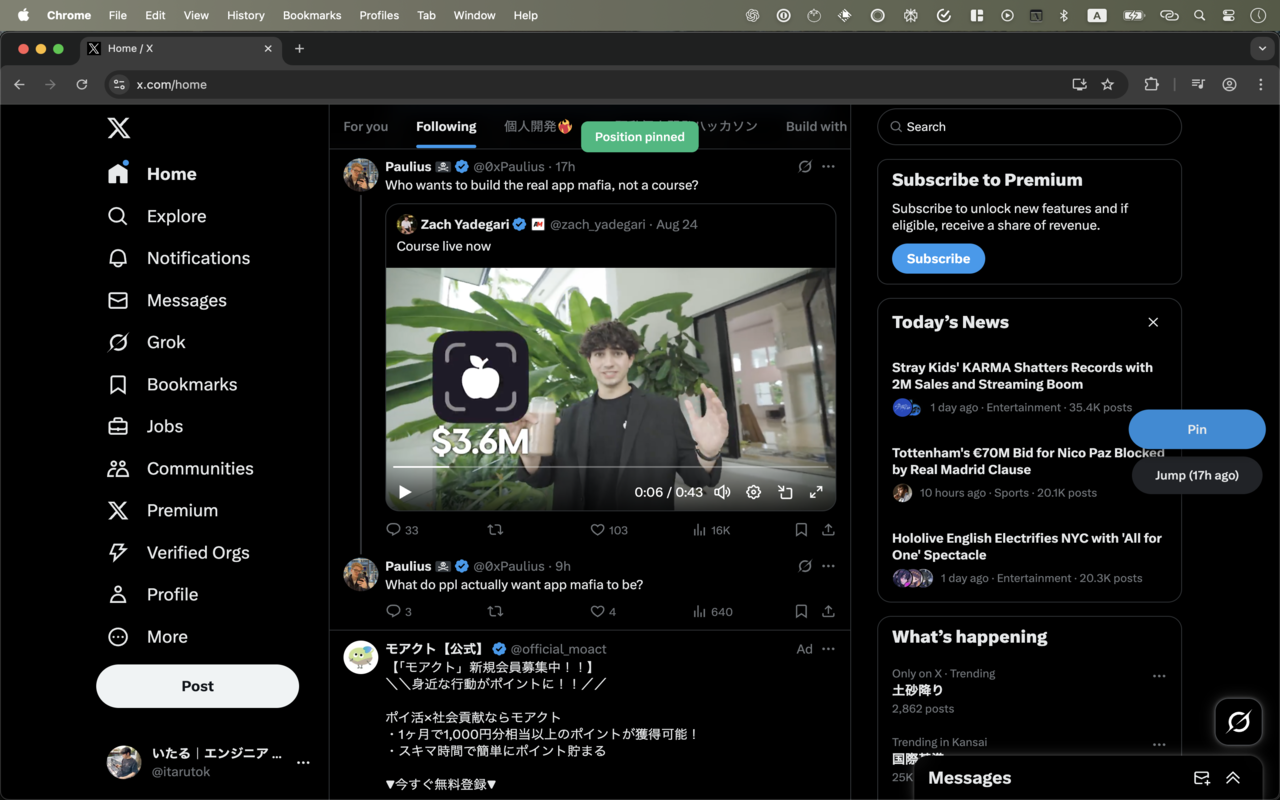Screen dimensions: 1280x800
Task: Enter fullscreen on the video player
Action: pyautogui.click(x=816, y=492)
